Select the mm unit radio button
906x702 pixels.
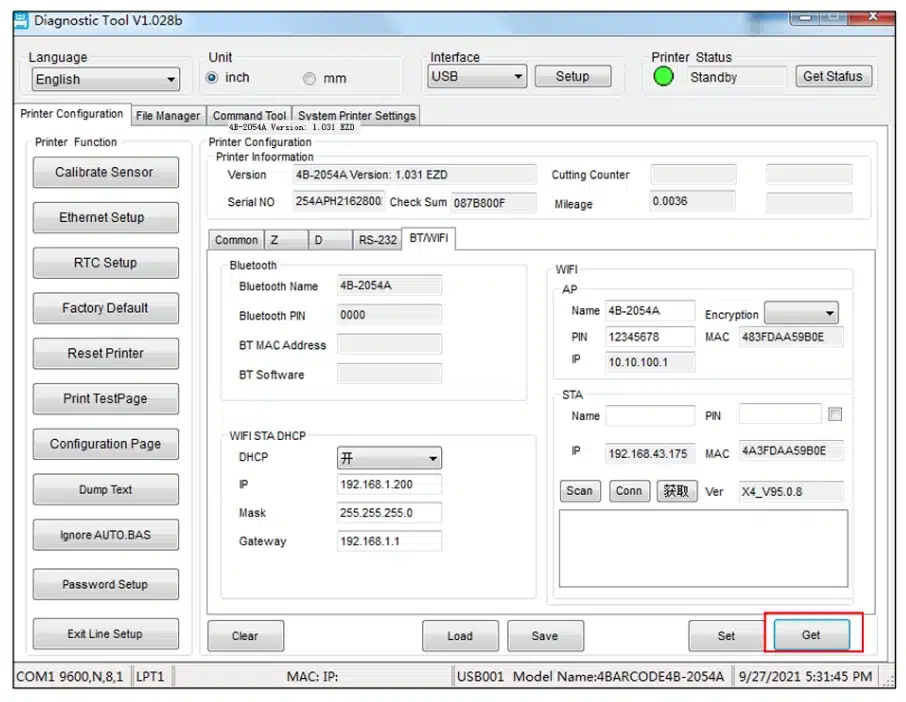click(309, 78)
